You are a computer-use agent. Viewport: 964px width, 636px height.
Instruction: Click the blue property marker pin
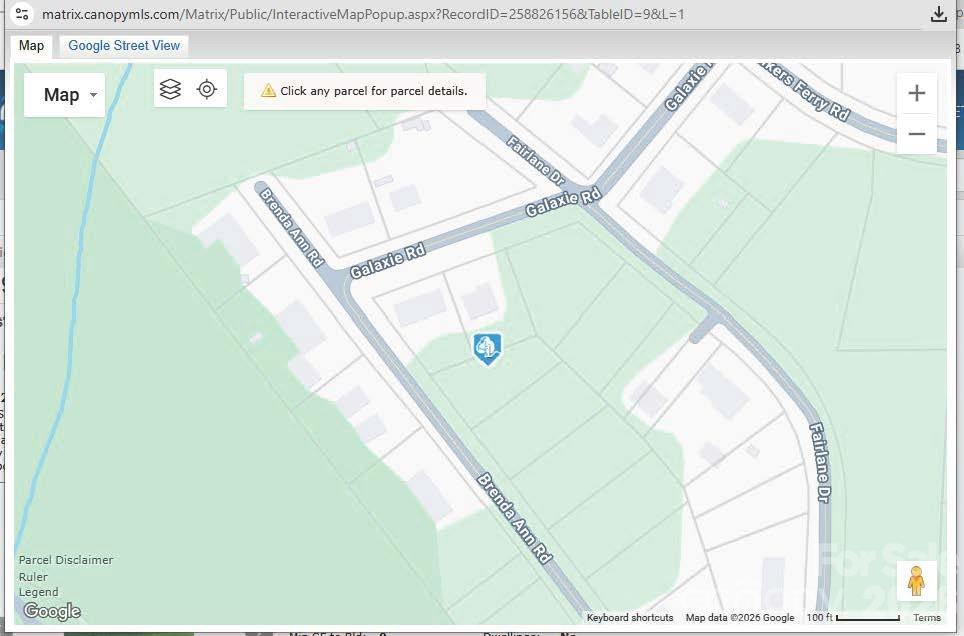tap(486, 348)
